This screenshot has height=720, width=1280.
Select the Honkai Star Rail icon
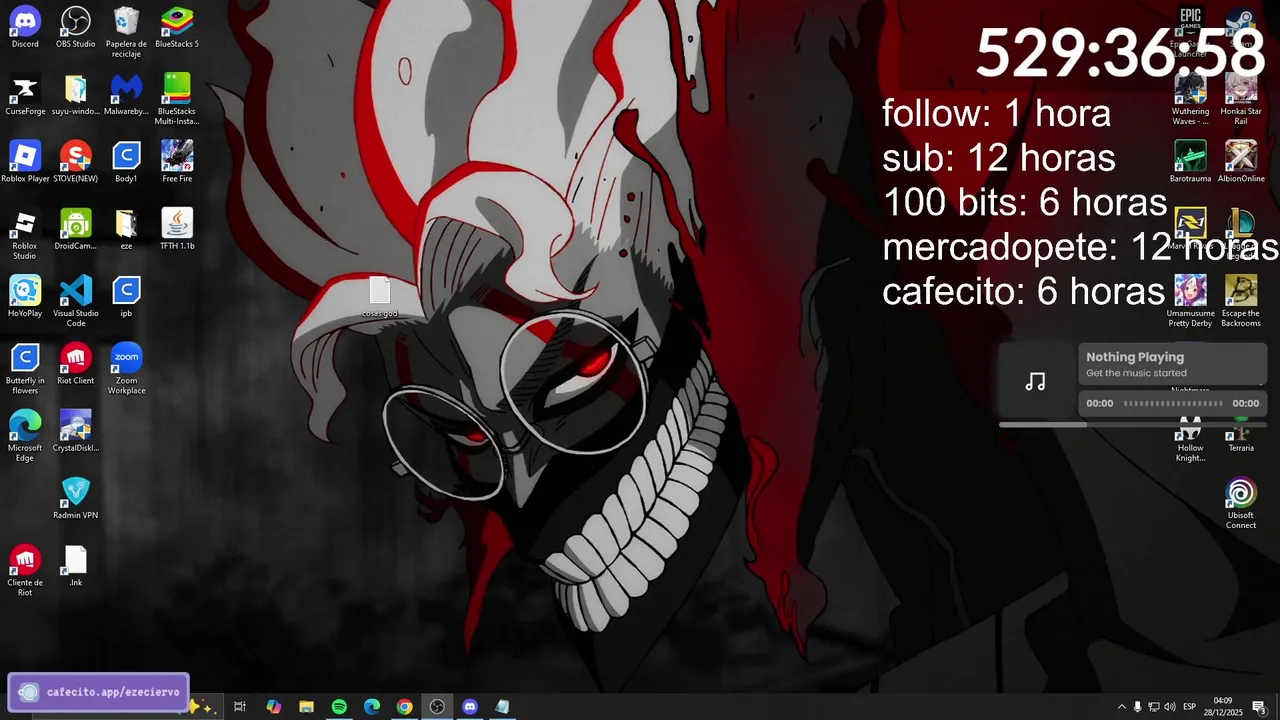(1241, 100)
